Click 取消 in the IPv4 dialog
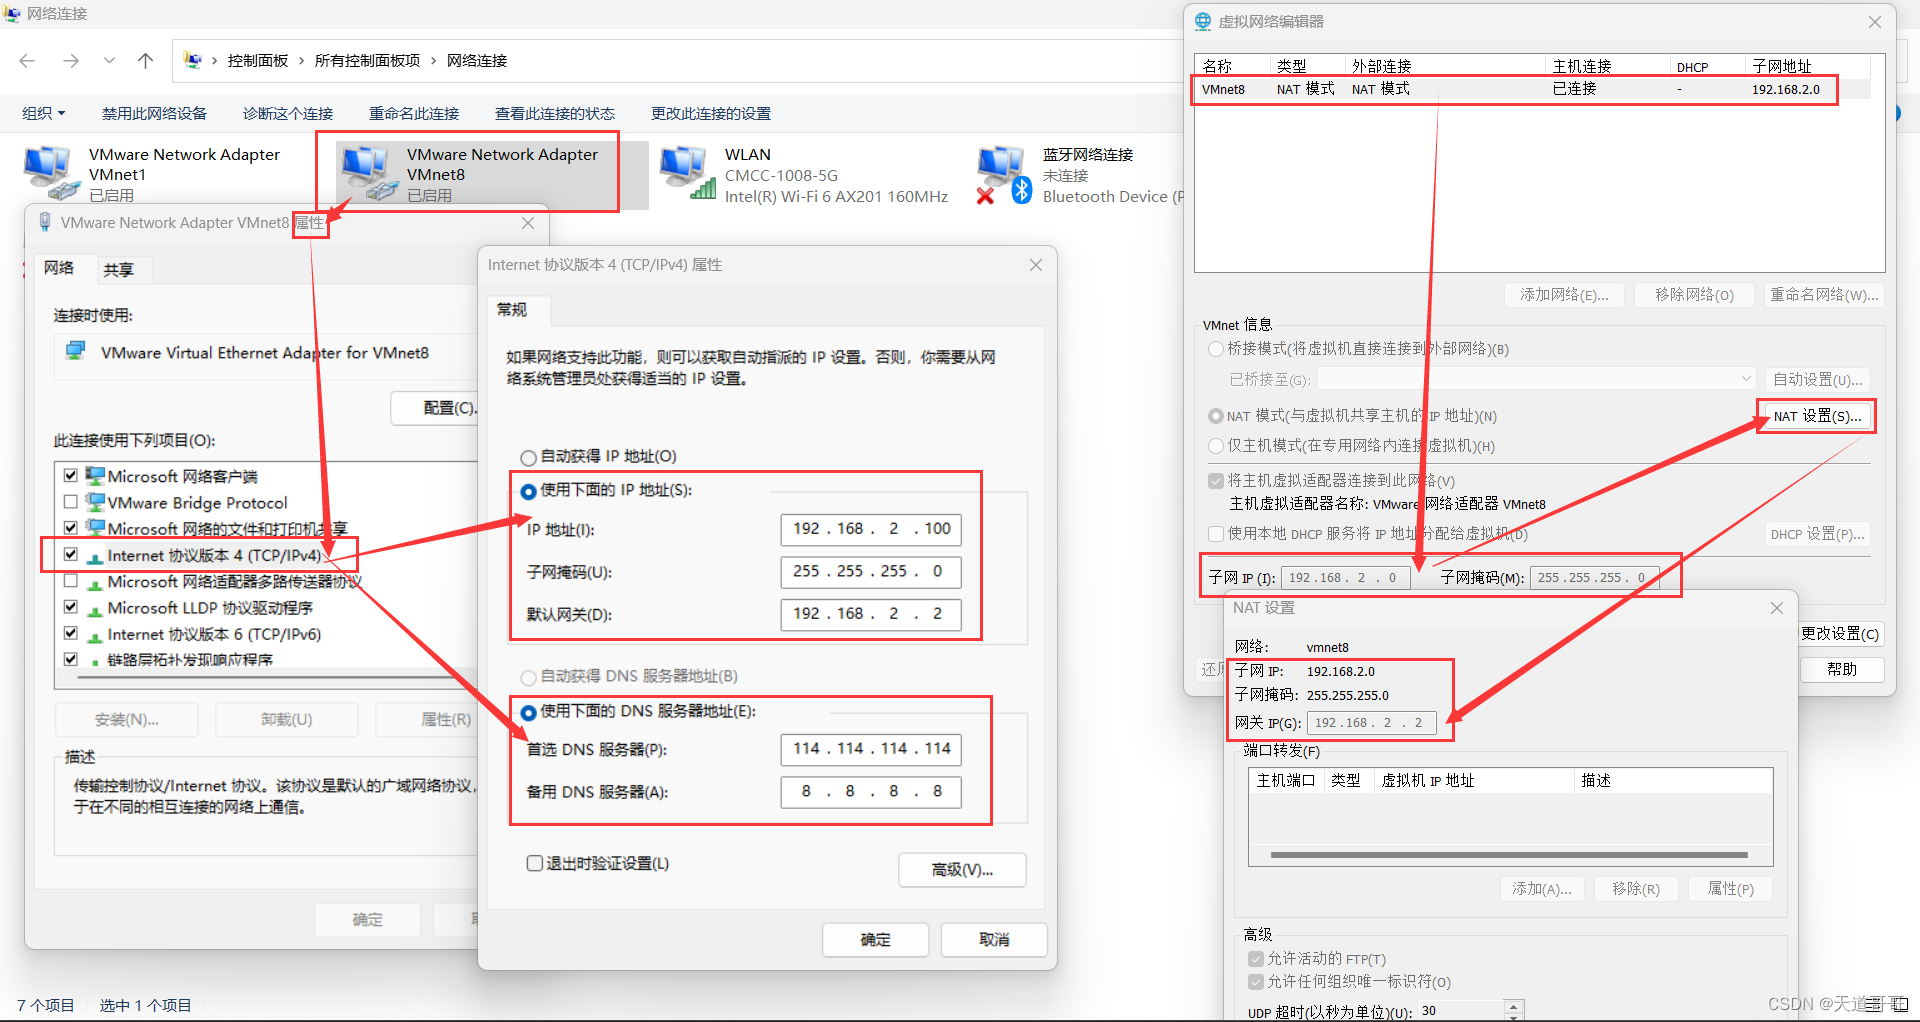Image resolution: width=1920 pixels, height=1022 pixels. tap(994, 940)
